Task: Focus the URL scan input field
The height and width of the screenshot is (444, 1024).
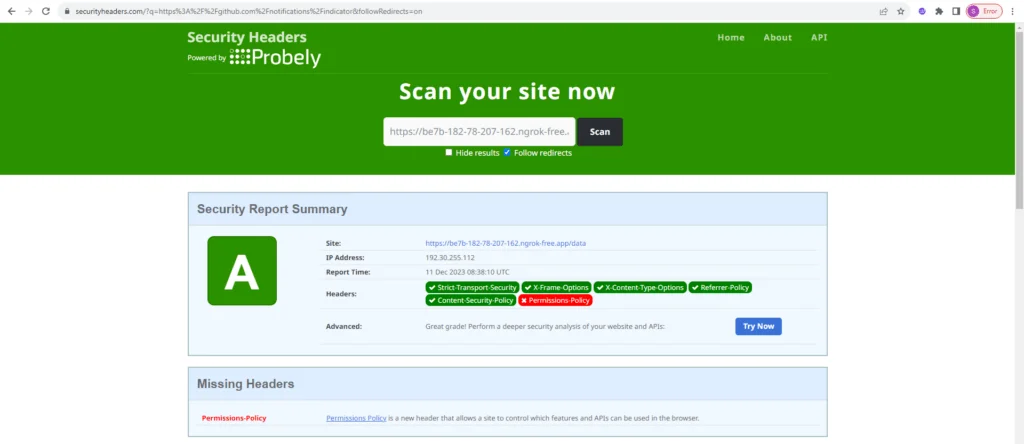Action: (x=479, y=131)
